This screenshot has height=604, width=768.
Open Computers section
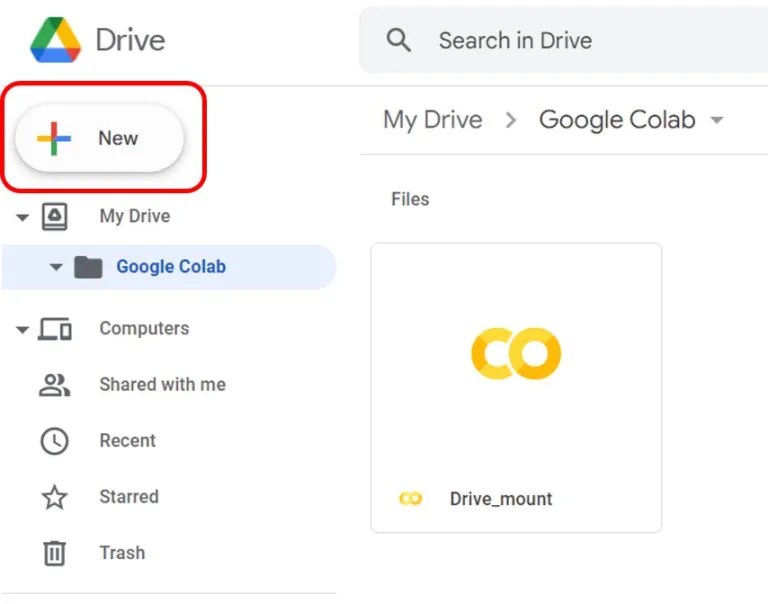click(144, 328)
